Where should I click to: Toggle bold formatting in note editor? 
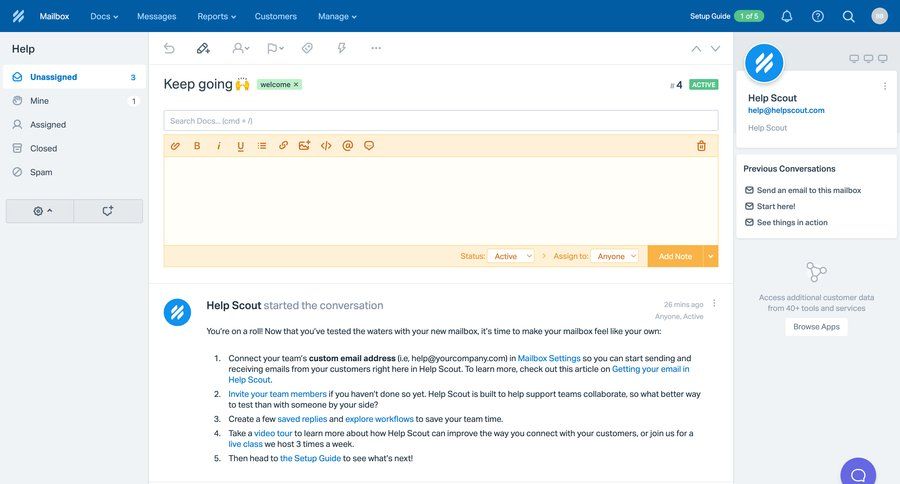pyautogui.click(x=197, y=146)
